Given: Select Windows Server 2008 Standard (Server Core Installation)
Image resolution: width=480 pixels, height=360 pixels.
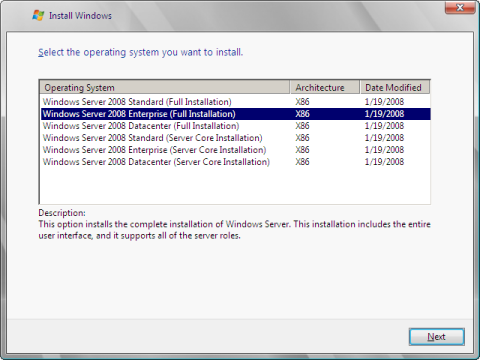Looking at the screenshot, I should pos(235,138).
